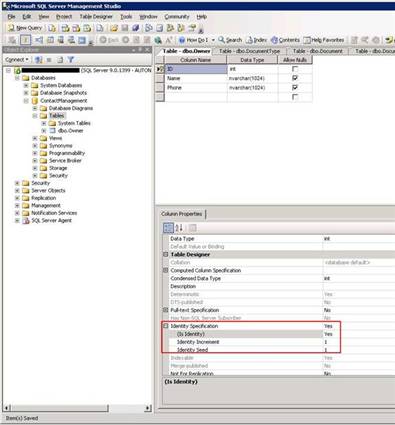Expand the Database Diagrams node
This screenshot has height=425, width=395.
pos(35,108)
